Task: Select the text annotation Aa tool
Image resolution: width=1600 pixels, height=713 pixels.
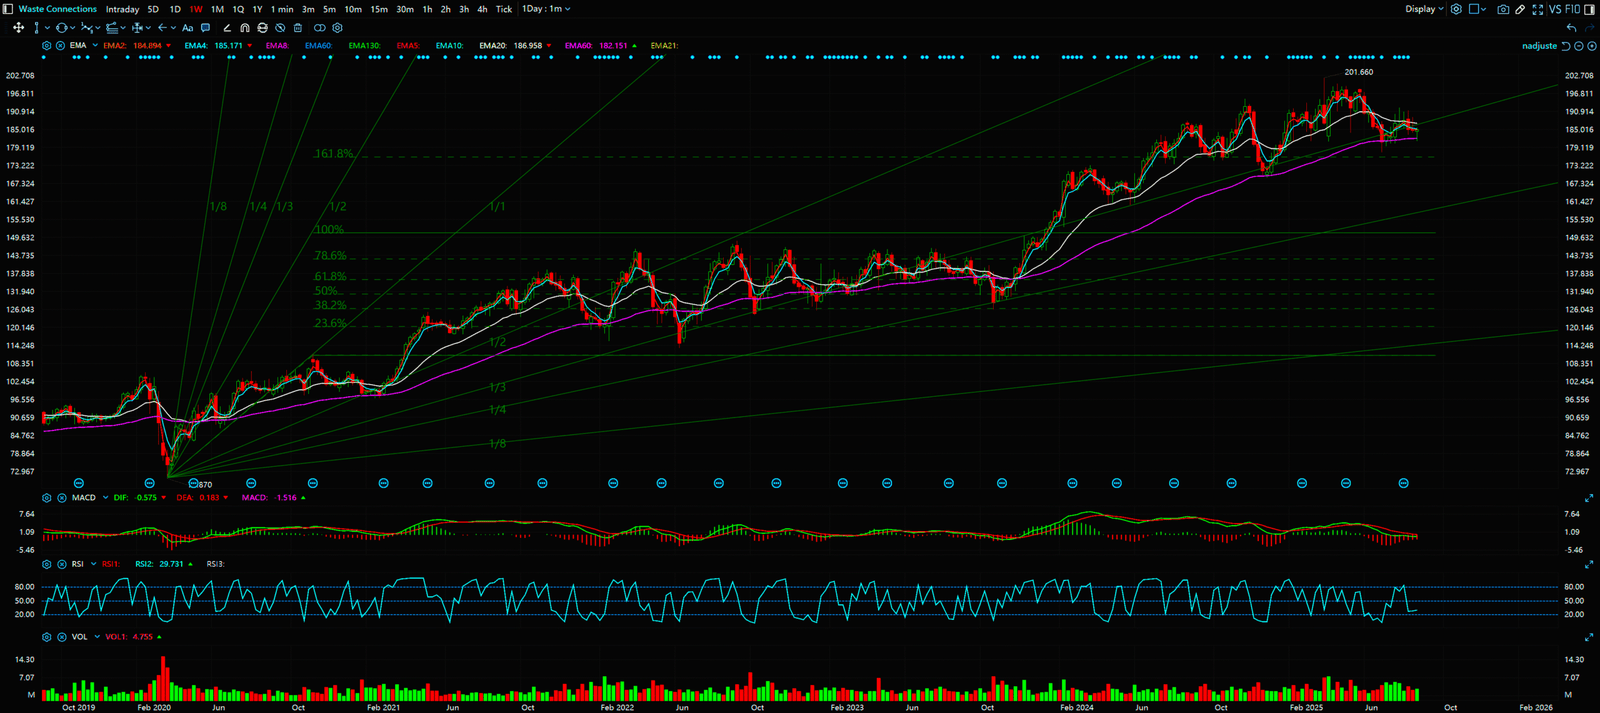Action: click(187, 28)
